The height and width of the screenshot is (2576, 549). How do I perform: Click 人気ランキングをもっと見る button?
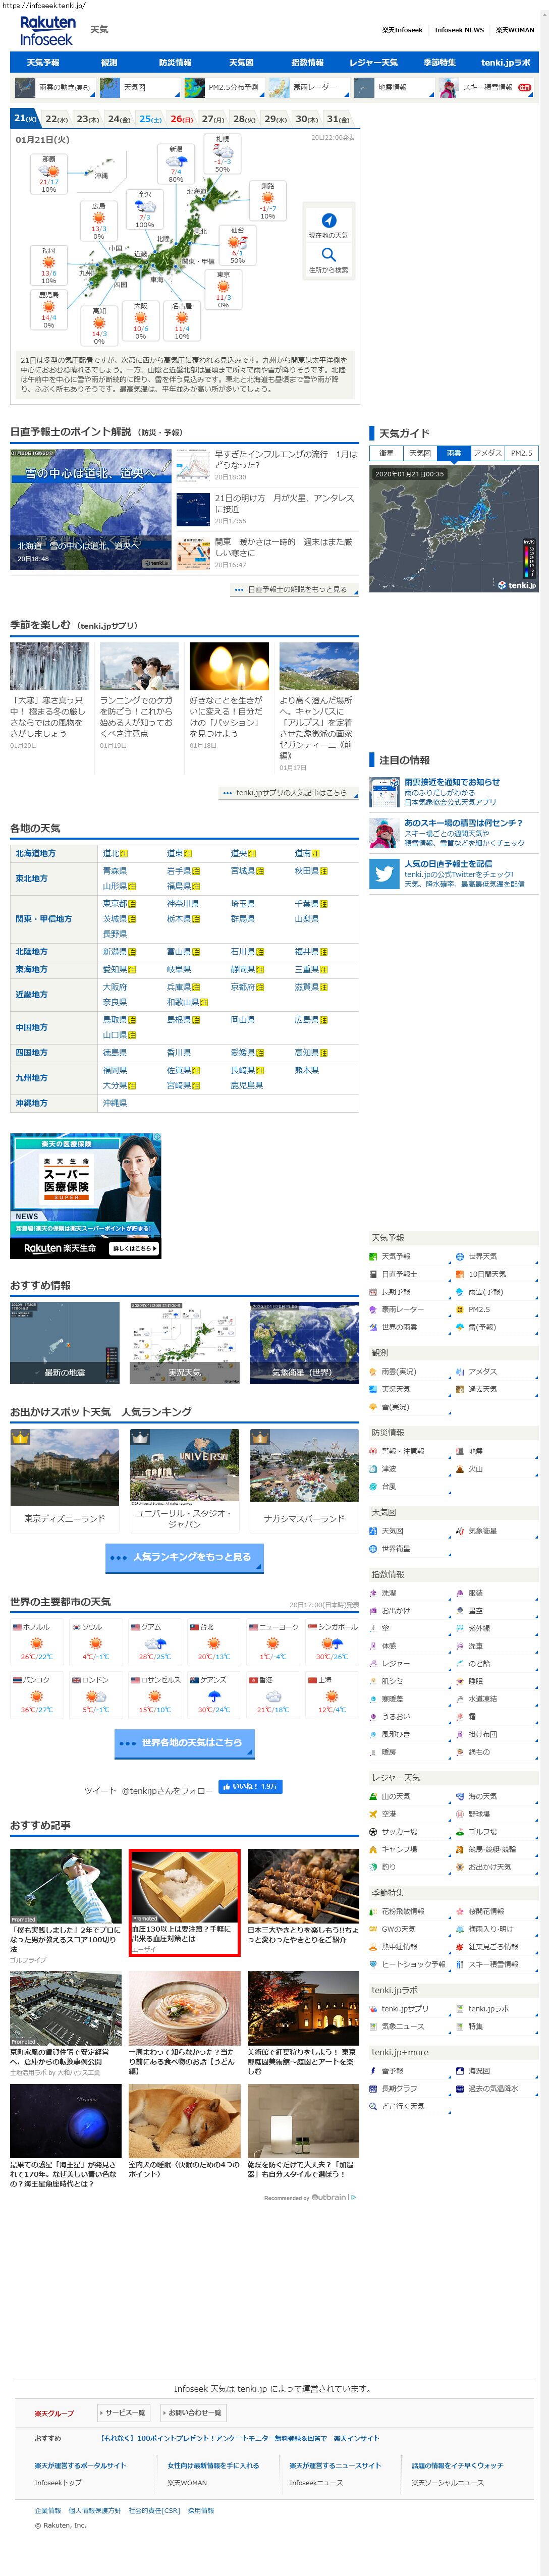(185, 1557)
